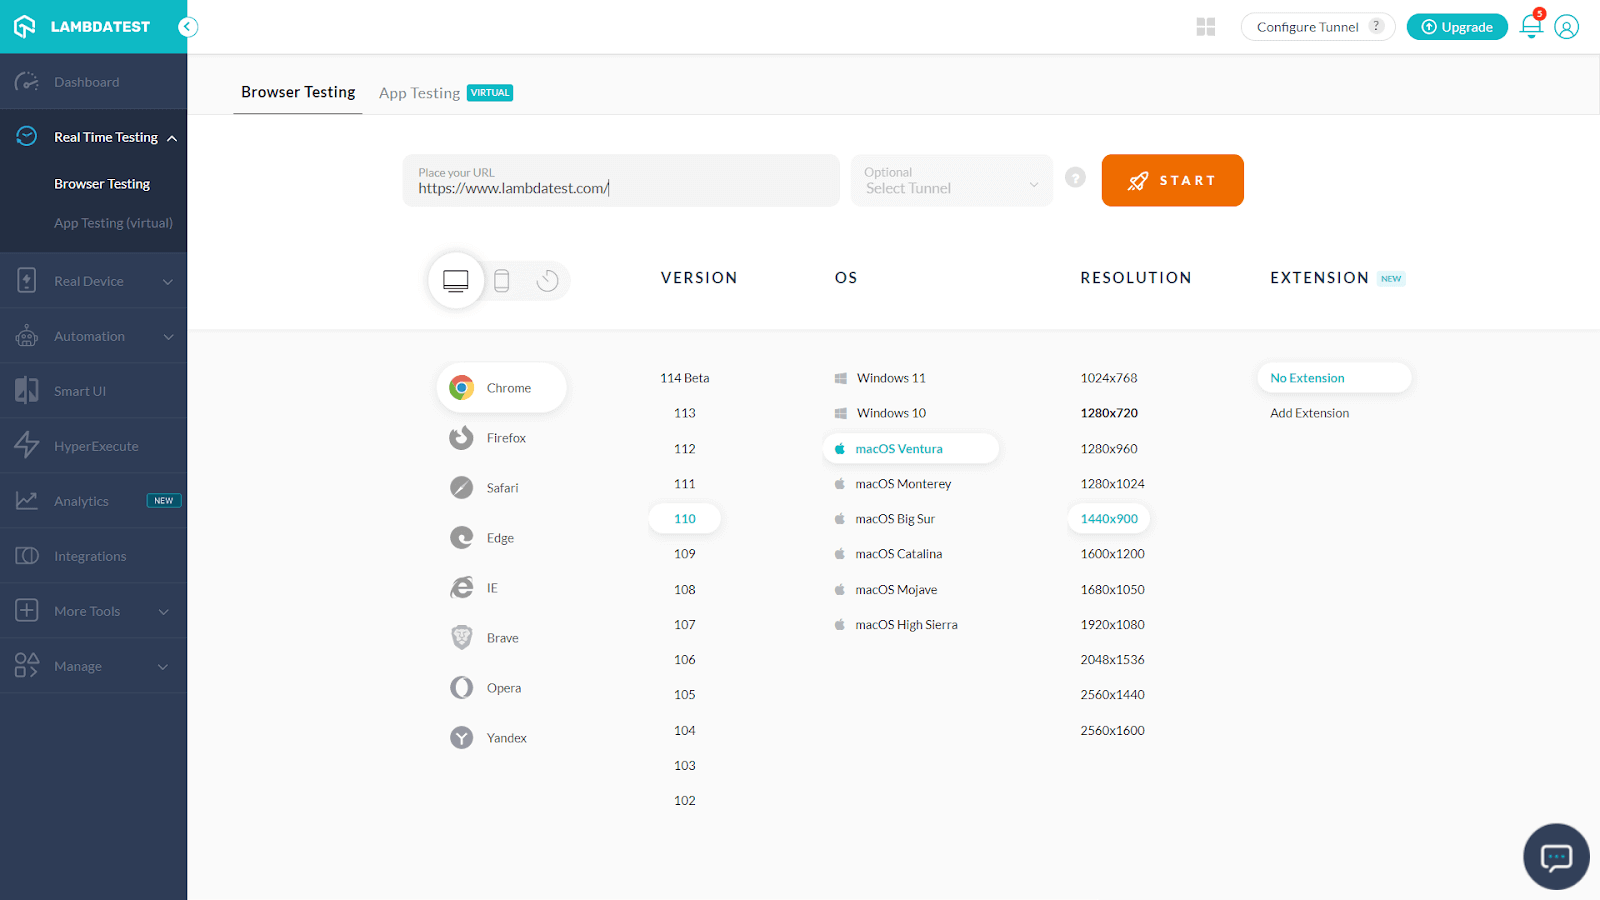
Task: Select the Chrome browser icon
Action: [x=461, y=387]
